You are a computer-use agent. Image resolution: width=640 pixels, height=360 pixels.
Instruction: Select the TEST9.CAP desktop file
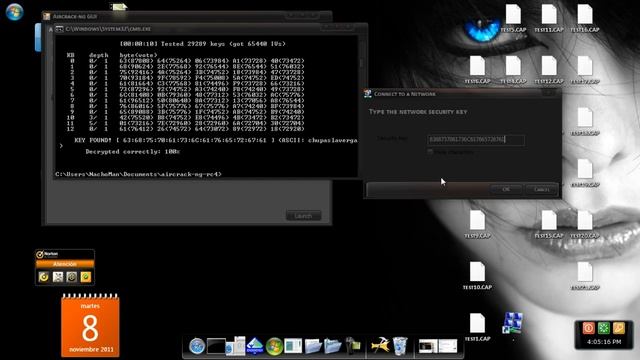pyautogui.click(x=477, y=224)
